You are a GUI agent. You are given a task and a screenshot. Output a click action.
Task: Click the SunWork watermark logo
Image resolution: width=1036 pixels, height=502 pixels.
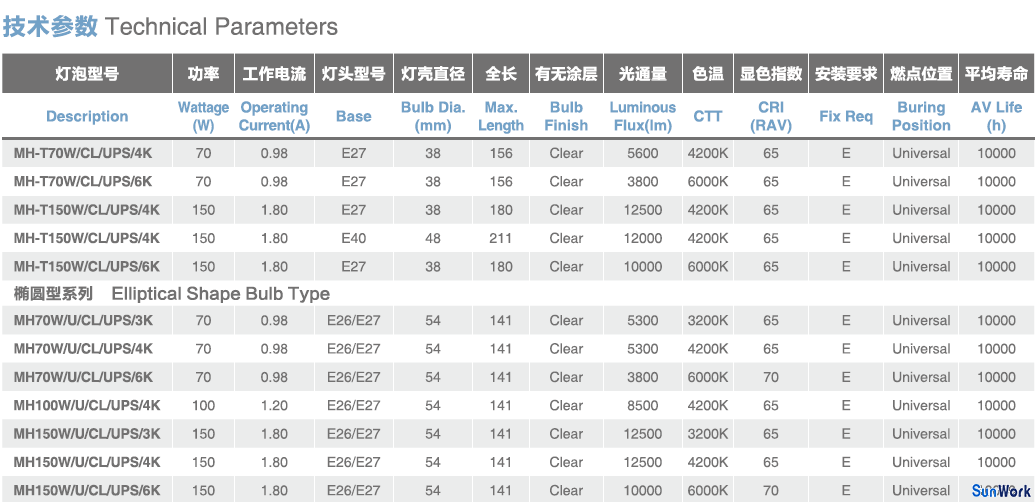coord(1001,491)
